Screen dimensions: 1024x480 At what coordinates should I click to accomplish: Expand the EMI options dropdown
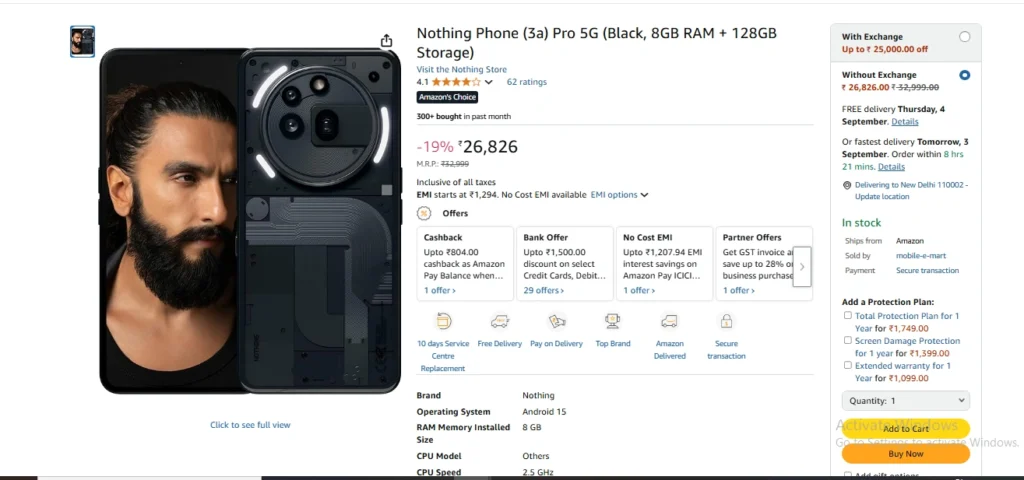coord(619,195)
